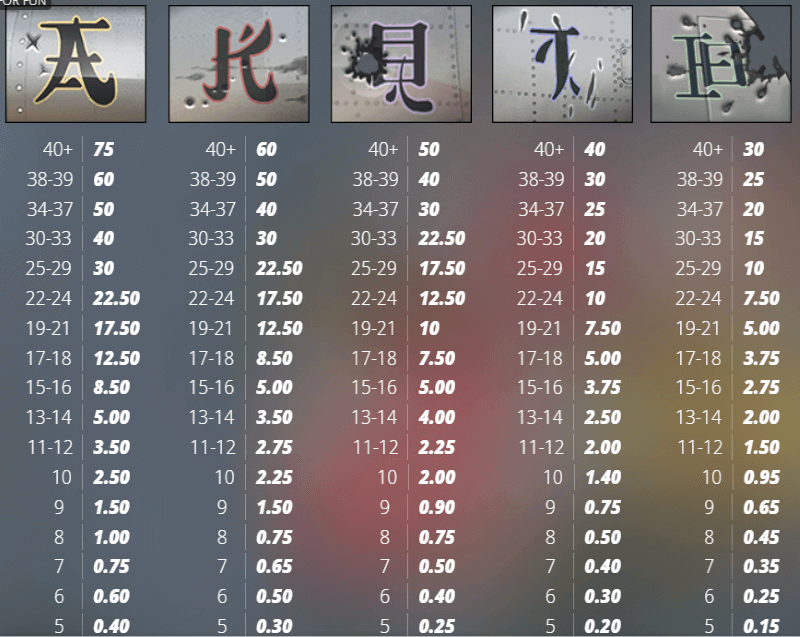Click K column payout 3.50 for 13-14
Image resolution: width=800 pixels, height=637 pixels.
(x=274, y=418)
